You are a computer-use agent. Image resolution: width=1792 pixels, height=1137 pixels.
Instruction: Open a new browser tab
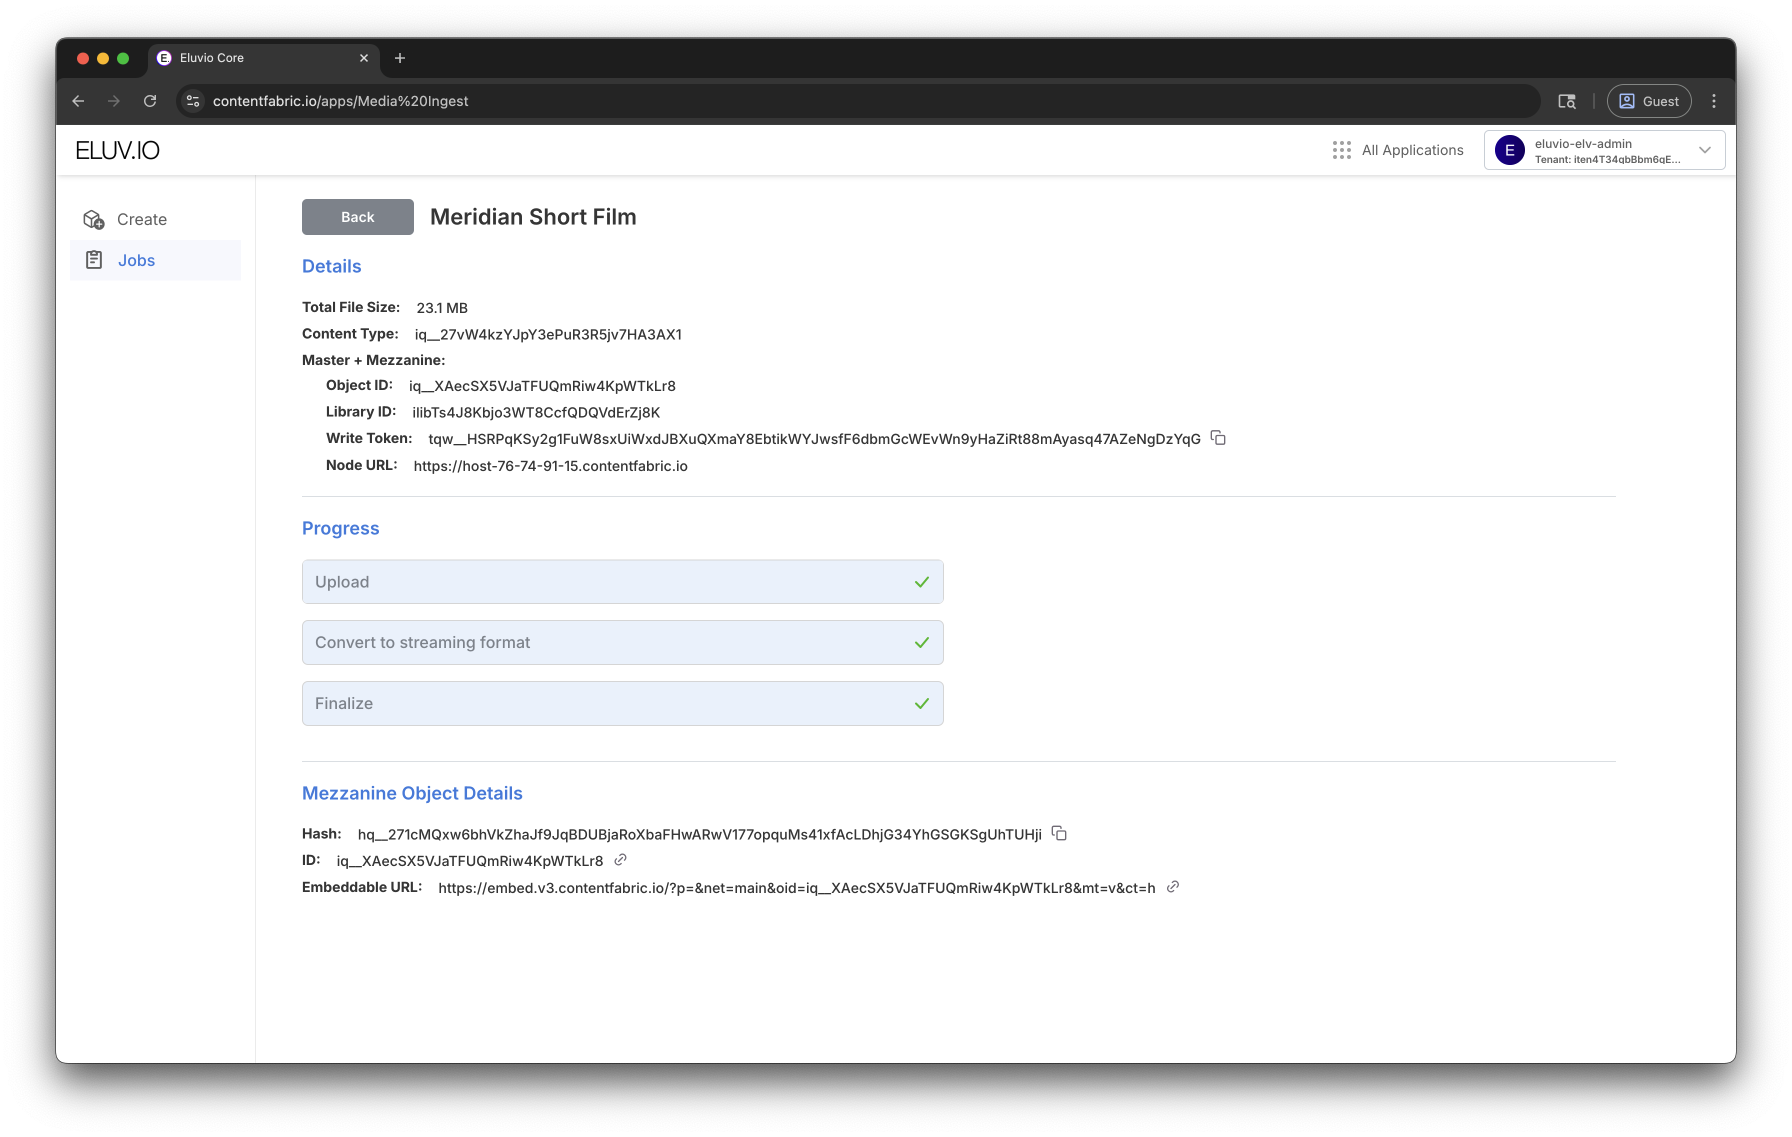[x=400, y=58]
